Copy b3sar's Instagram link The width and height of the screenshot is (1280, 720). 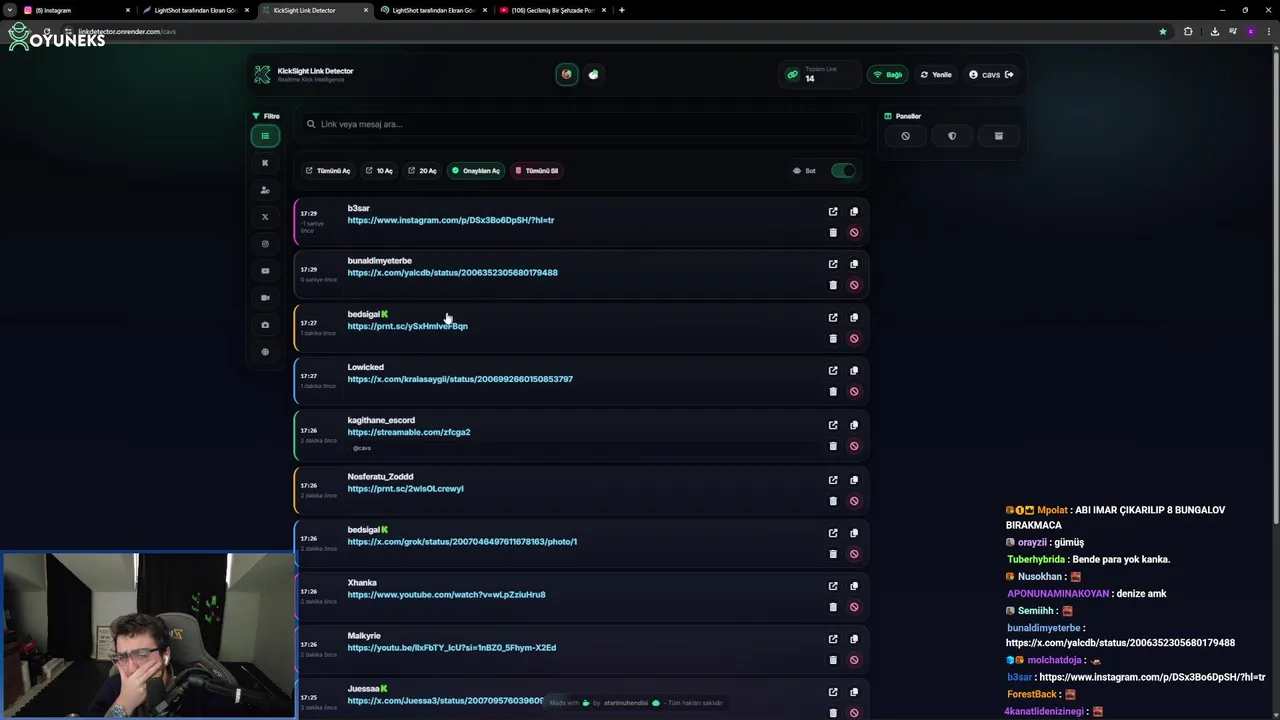click(854, 212)
